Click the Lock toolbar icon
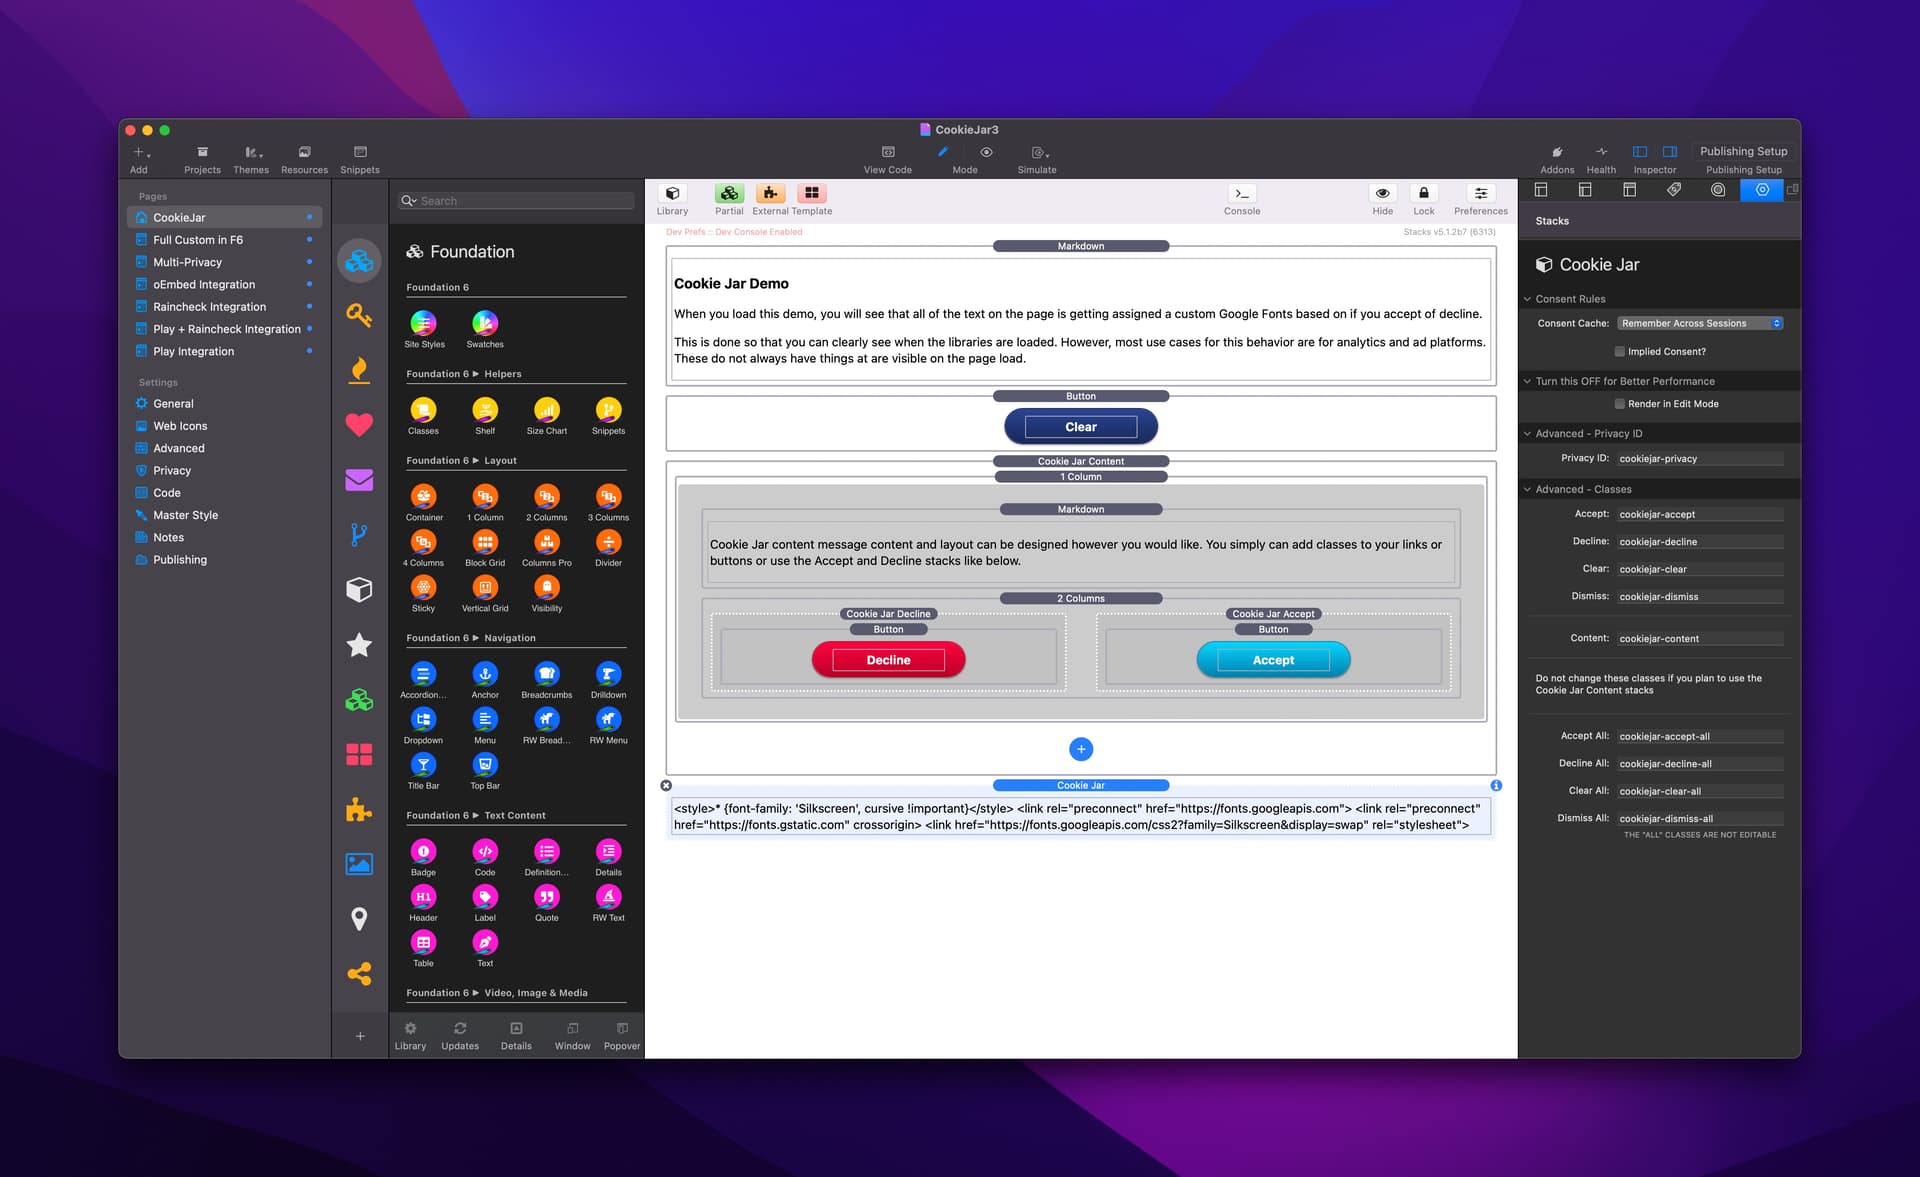Screen dimensions: 1920x1177 [1424, 199]
